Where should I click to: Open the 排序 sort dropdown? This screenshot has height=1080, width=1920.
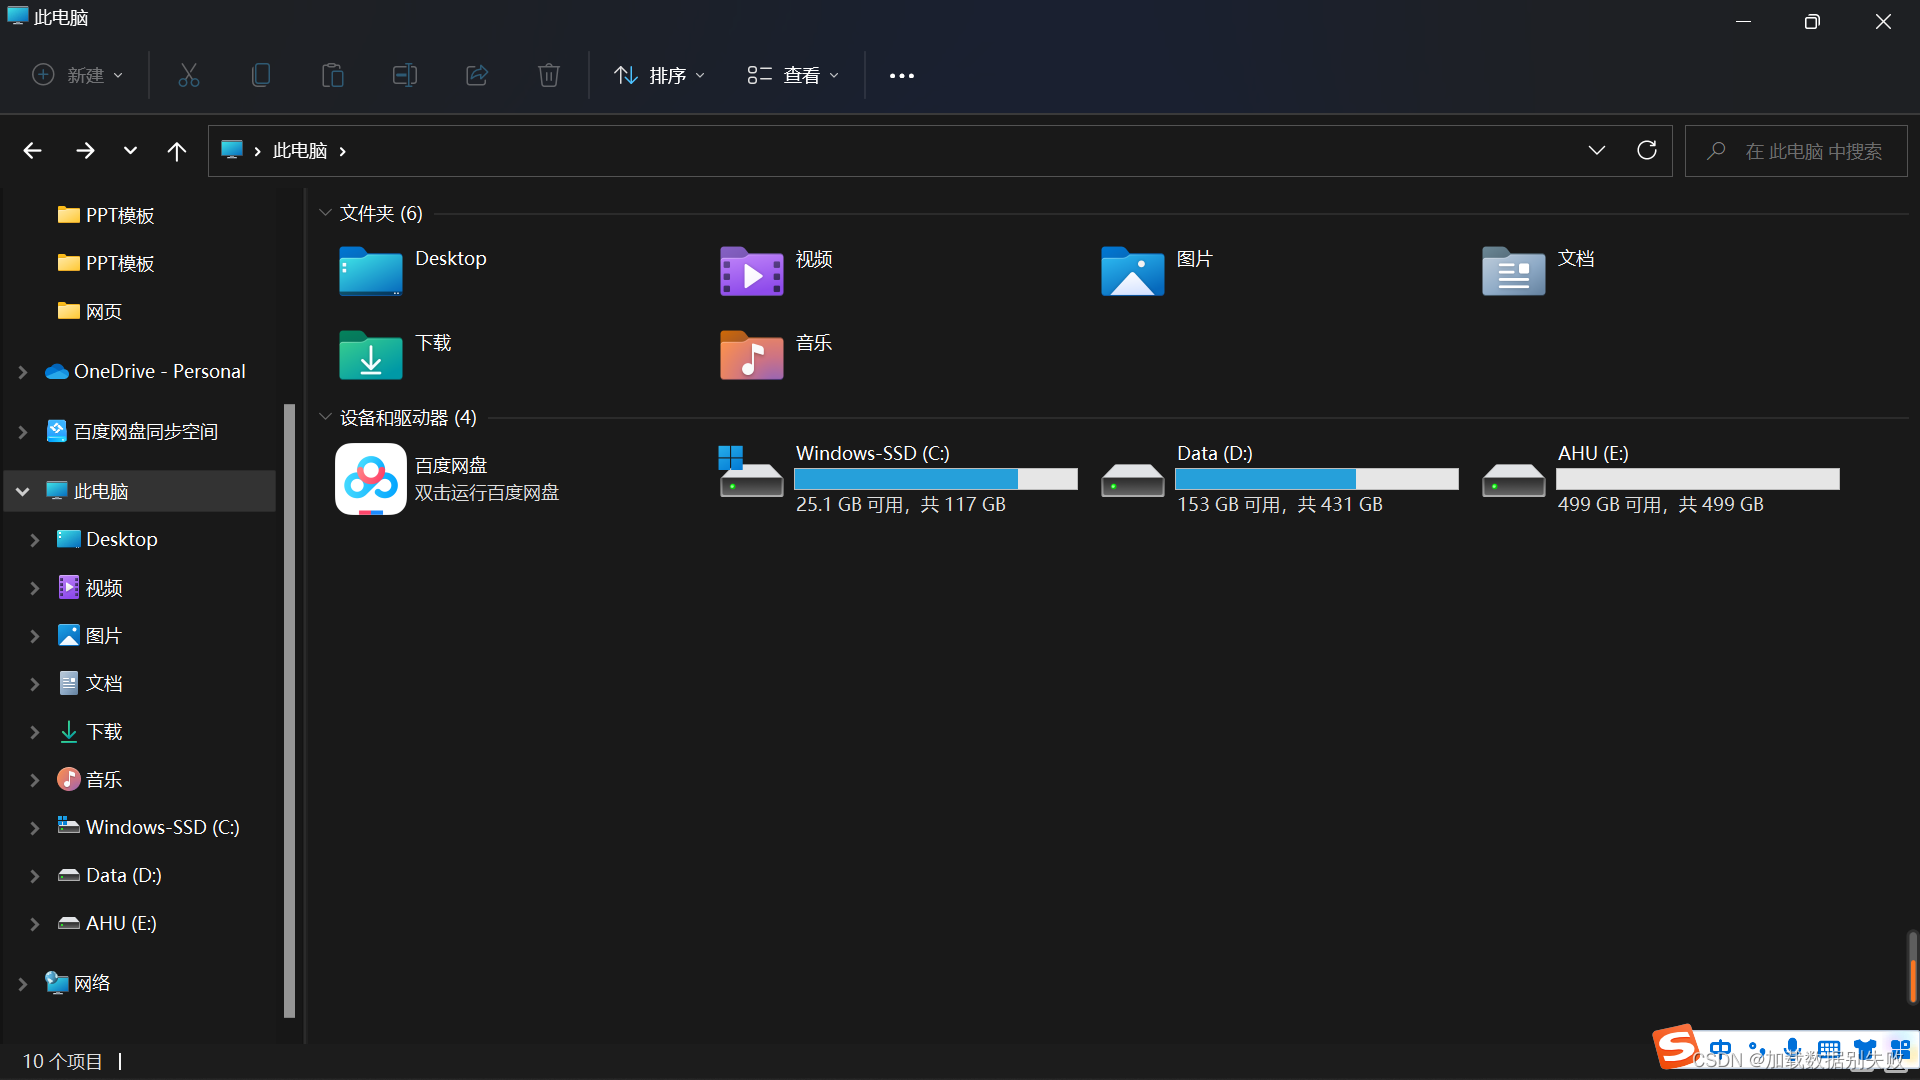tap(660, 75)
